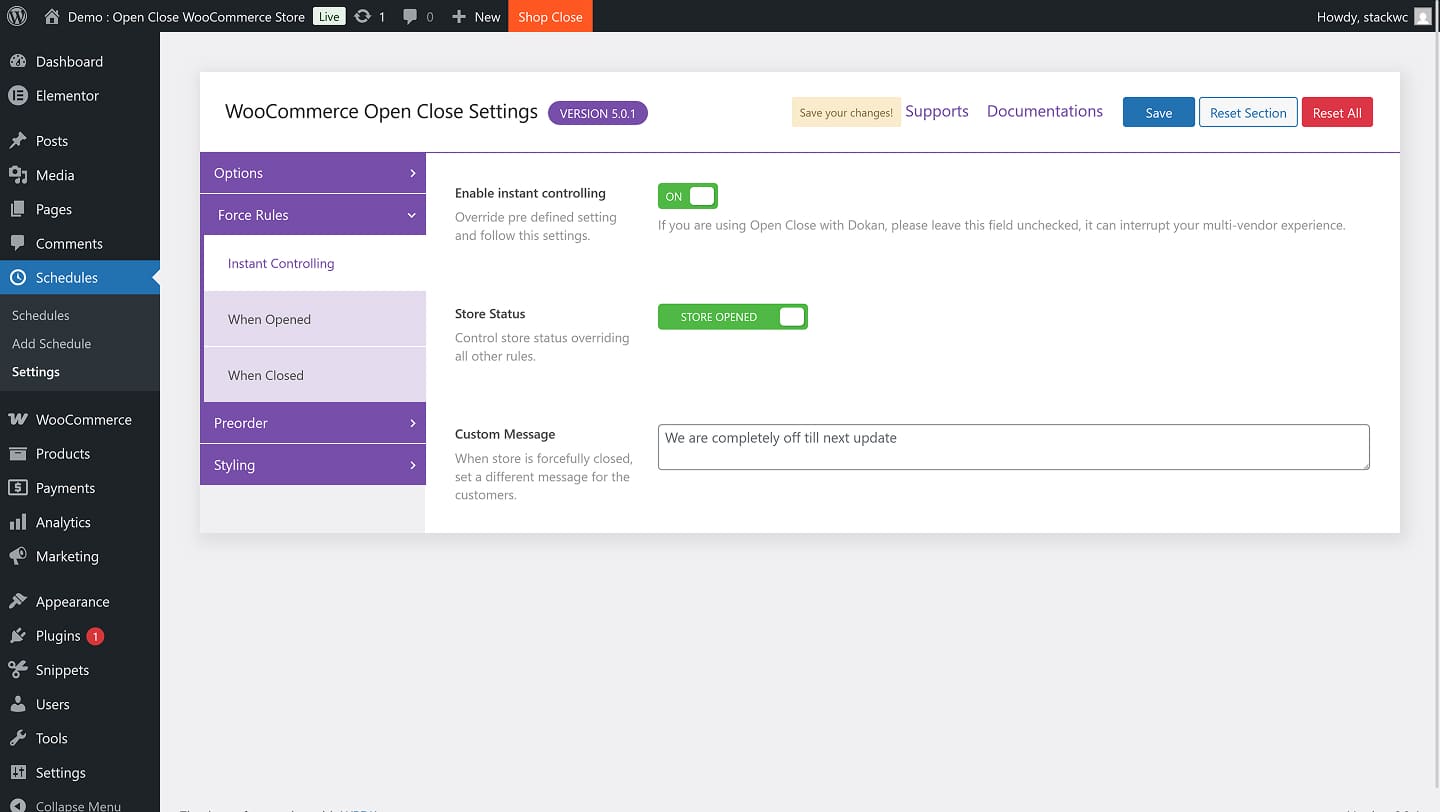Click the Custom Message text area
This screenshot has height=812, width=1440.
point(1014,447)
